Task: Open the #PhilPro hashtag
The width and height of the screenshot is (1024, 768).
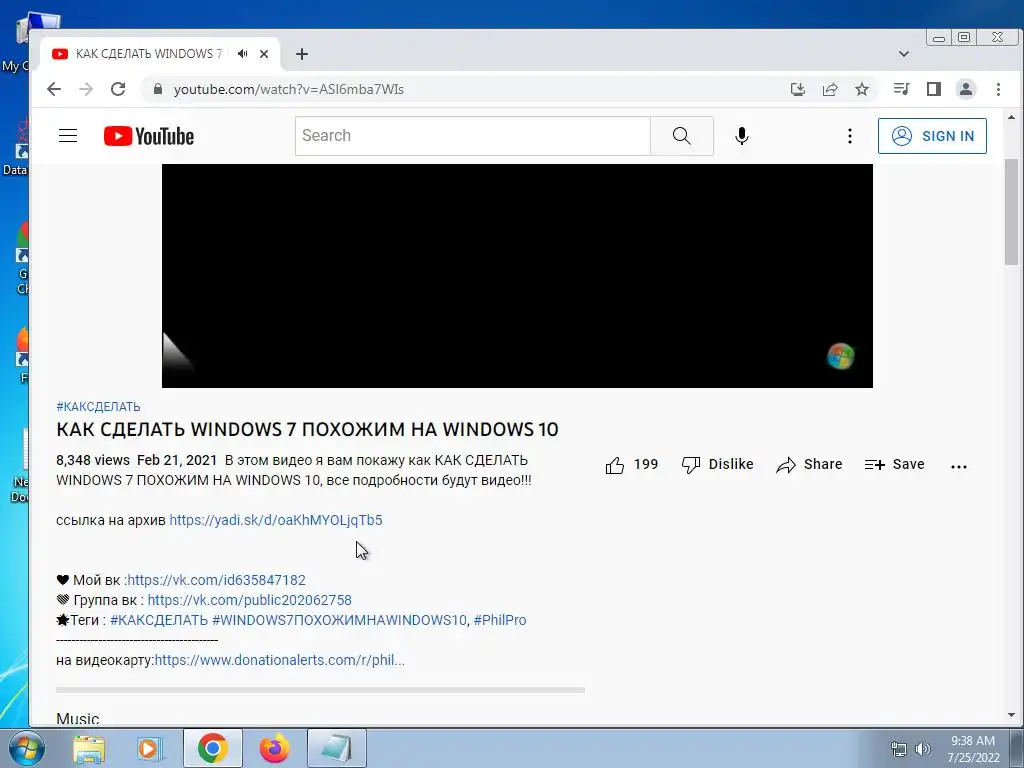Action: click(x=500, y=620)
